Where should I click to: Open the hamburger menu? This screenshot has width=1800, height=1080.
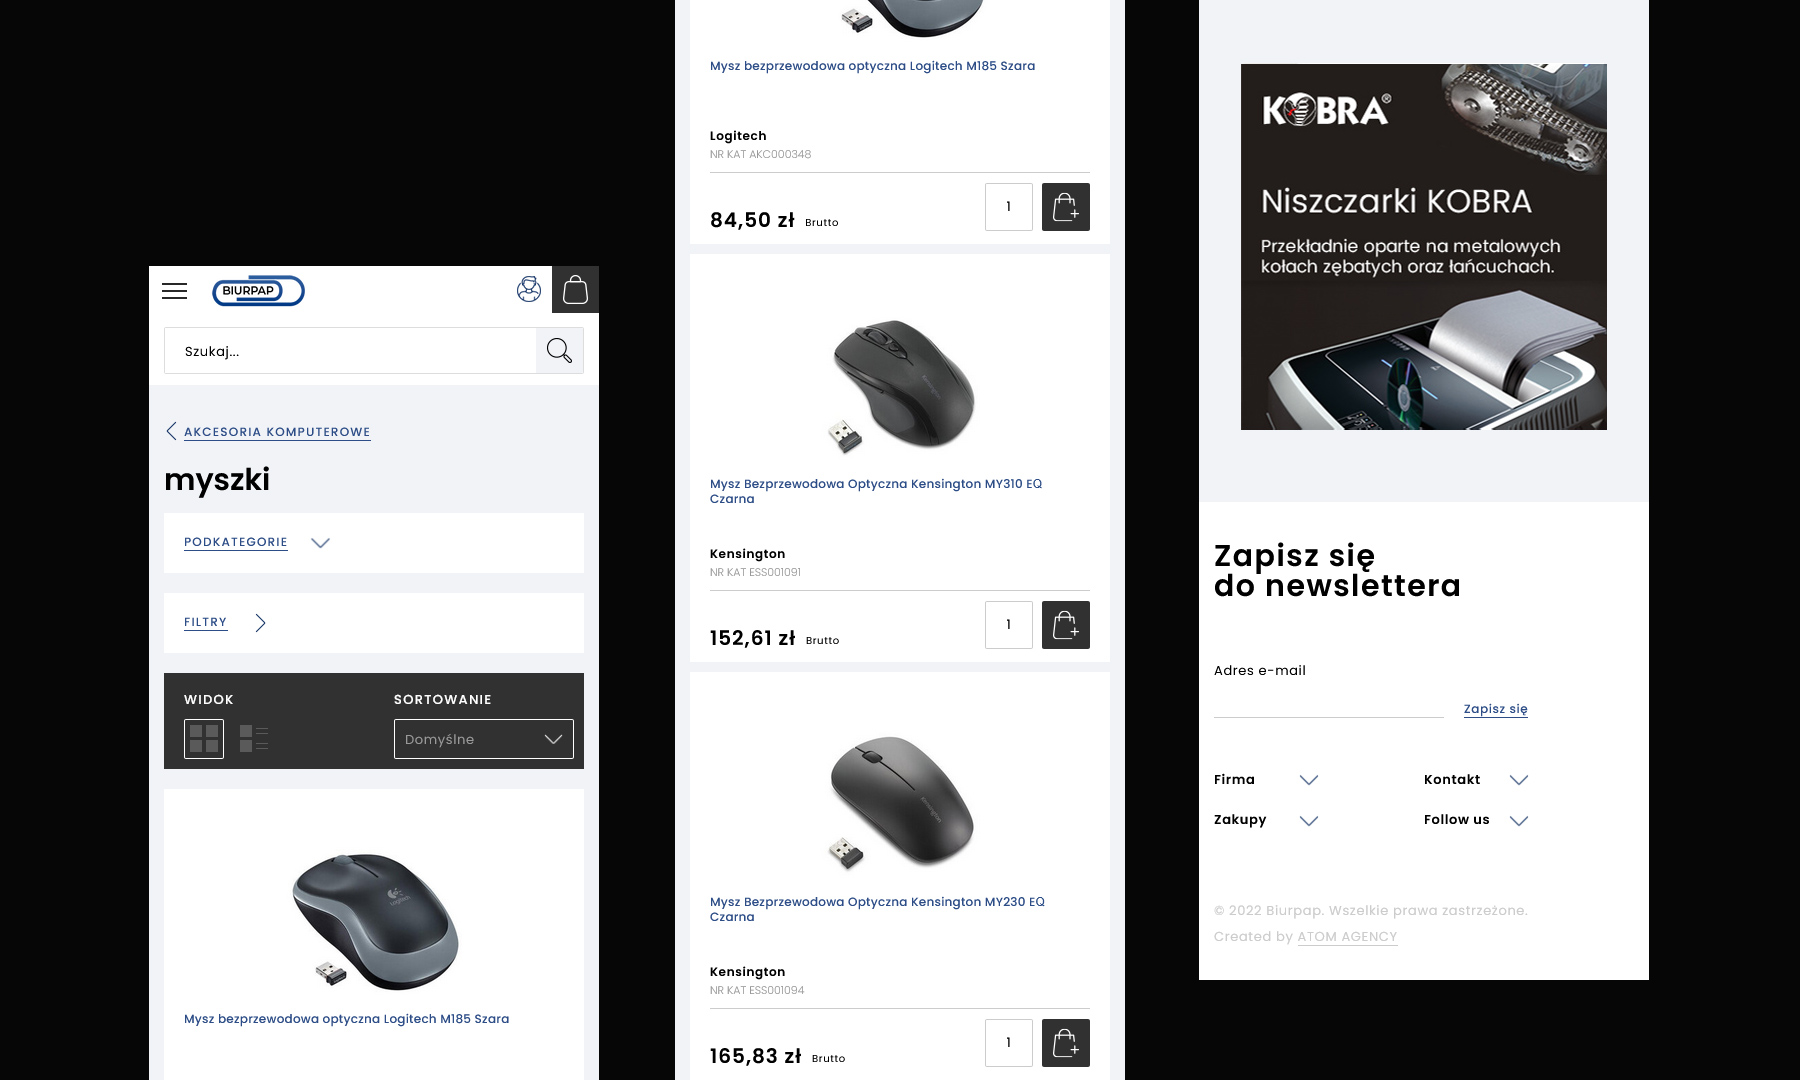(x=174, y=291)
